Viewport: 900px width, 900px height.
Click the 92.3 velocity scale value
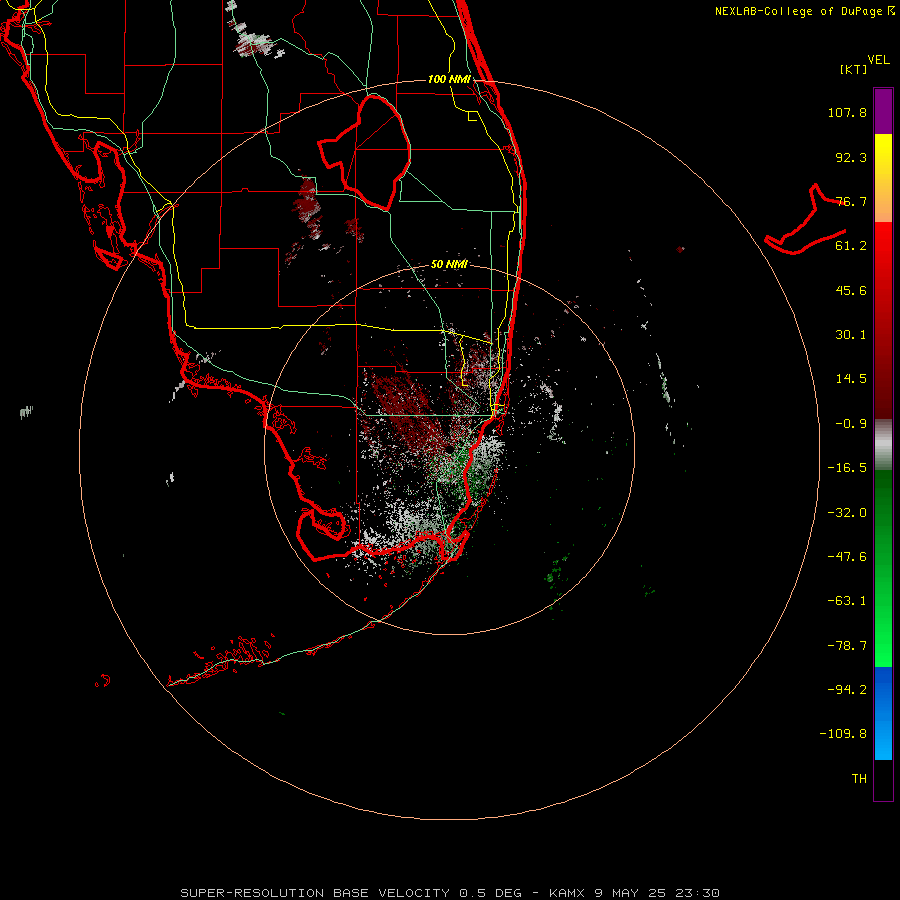[x=851, y=157]
